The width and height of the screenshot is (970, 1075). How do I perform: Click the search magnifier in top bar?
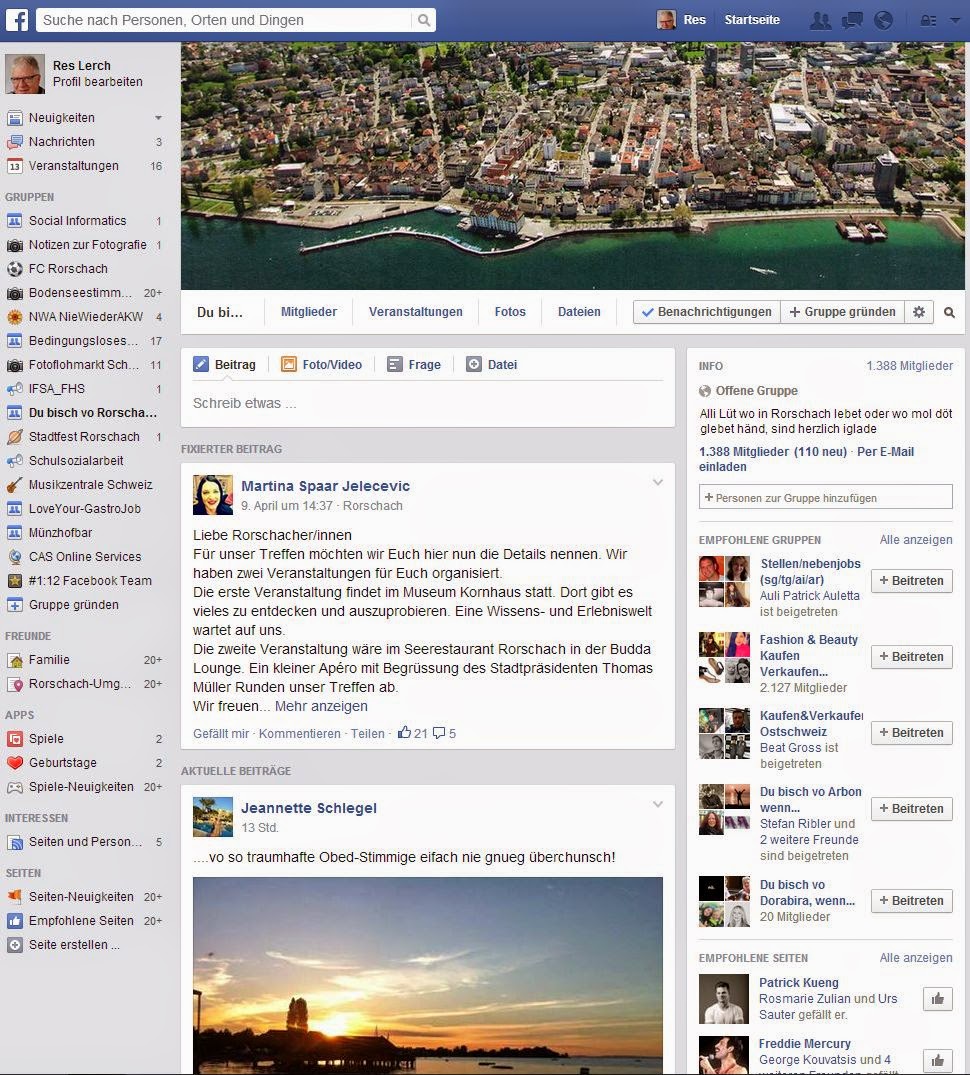(x=424, y=20)
